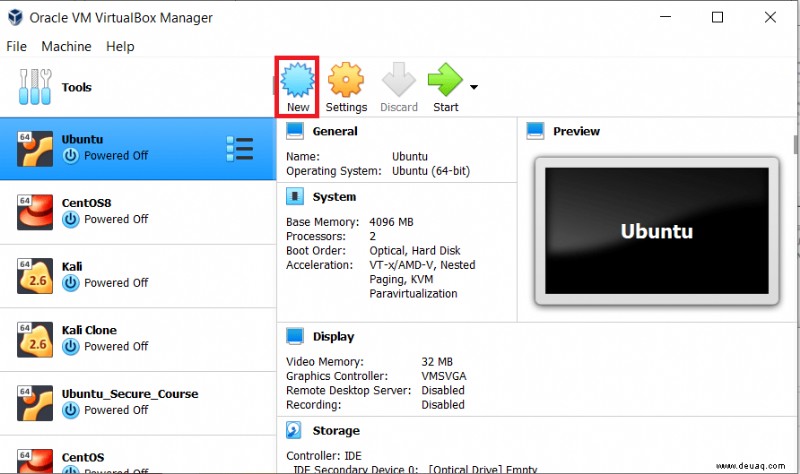Open the Machine menu

[66, 46]
